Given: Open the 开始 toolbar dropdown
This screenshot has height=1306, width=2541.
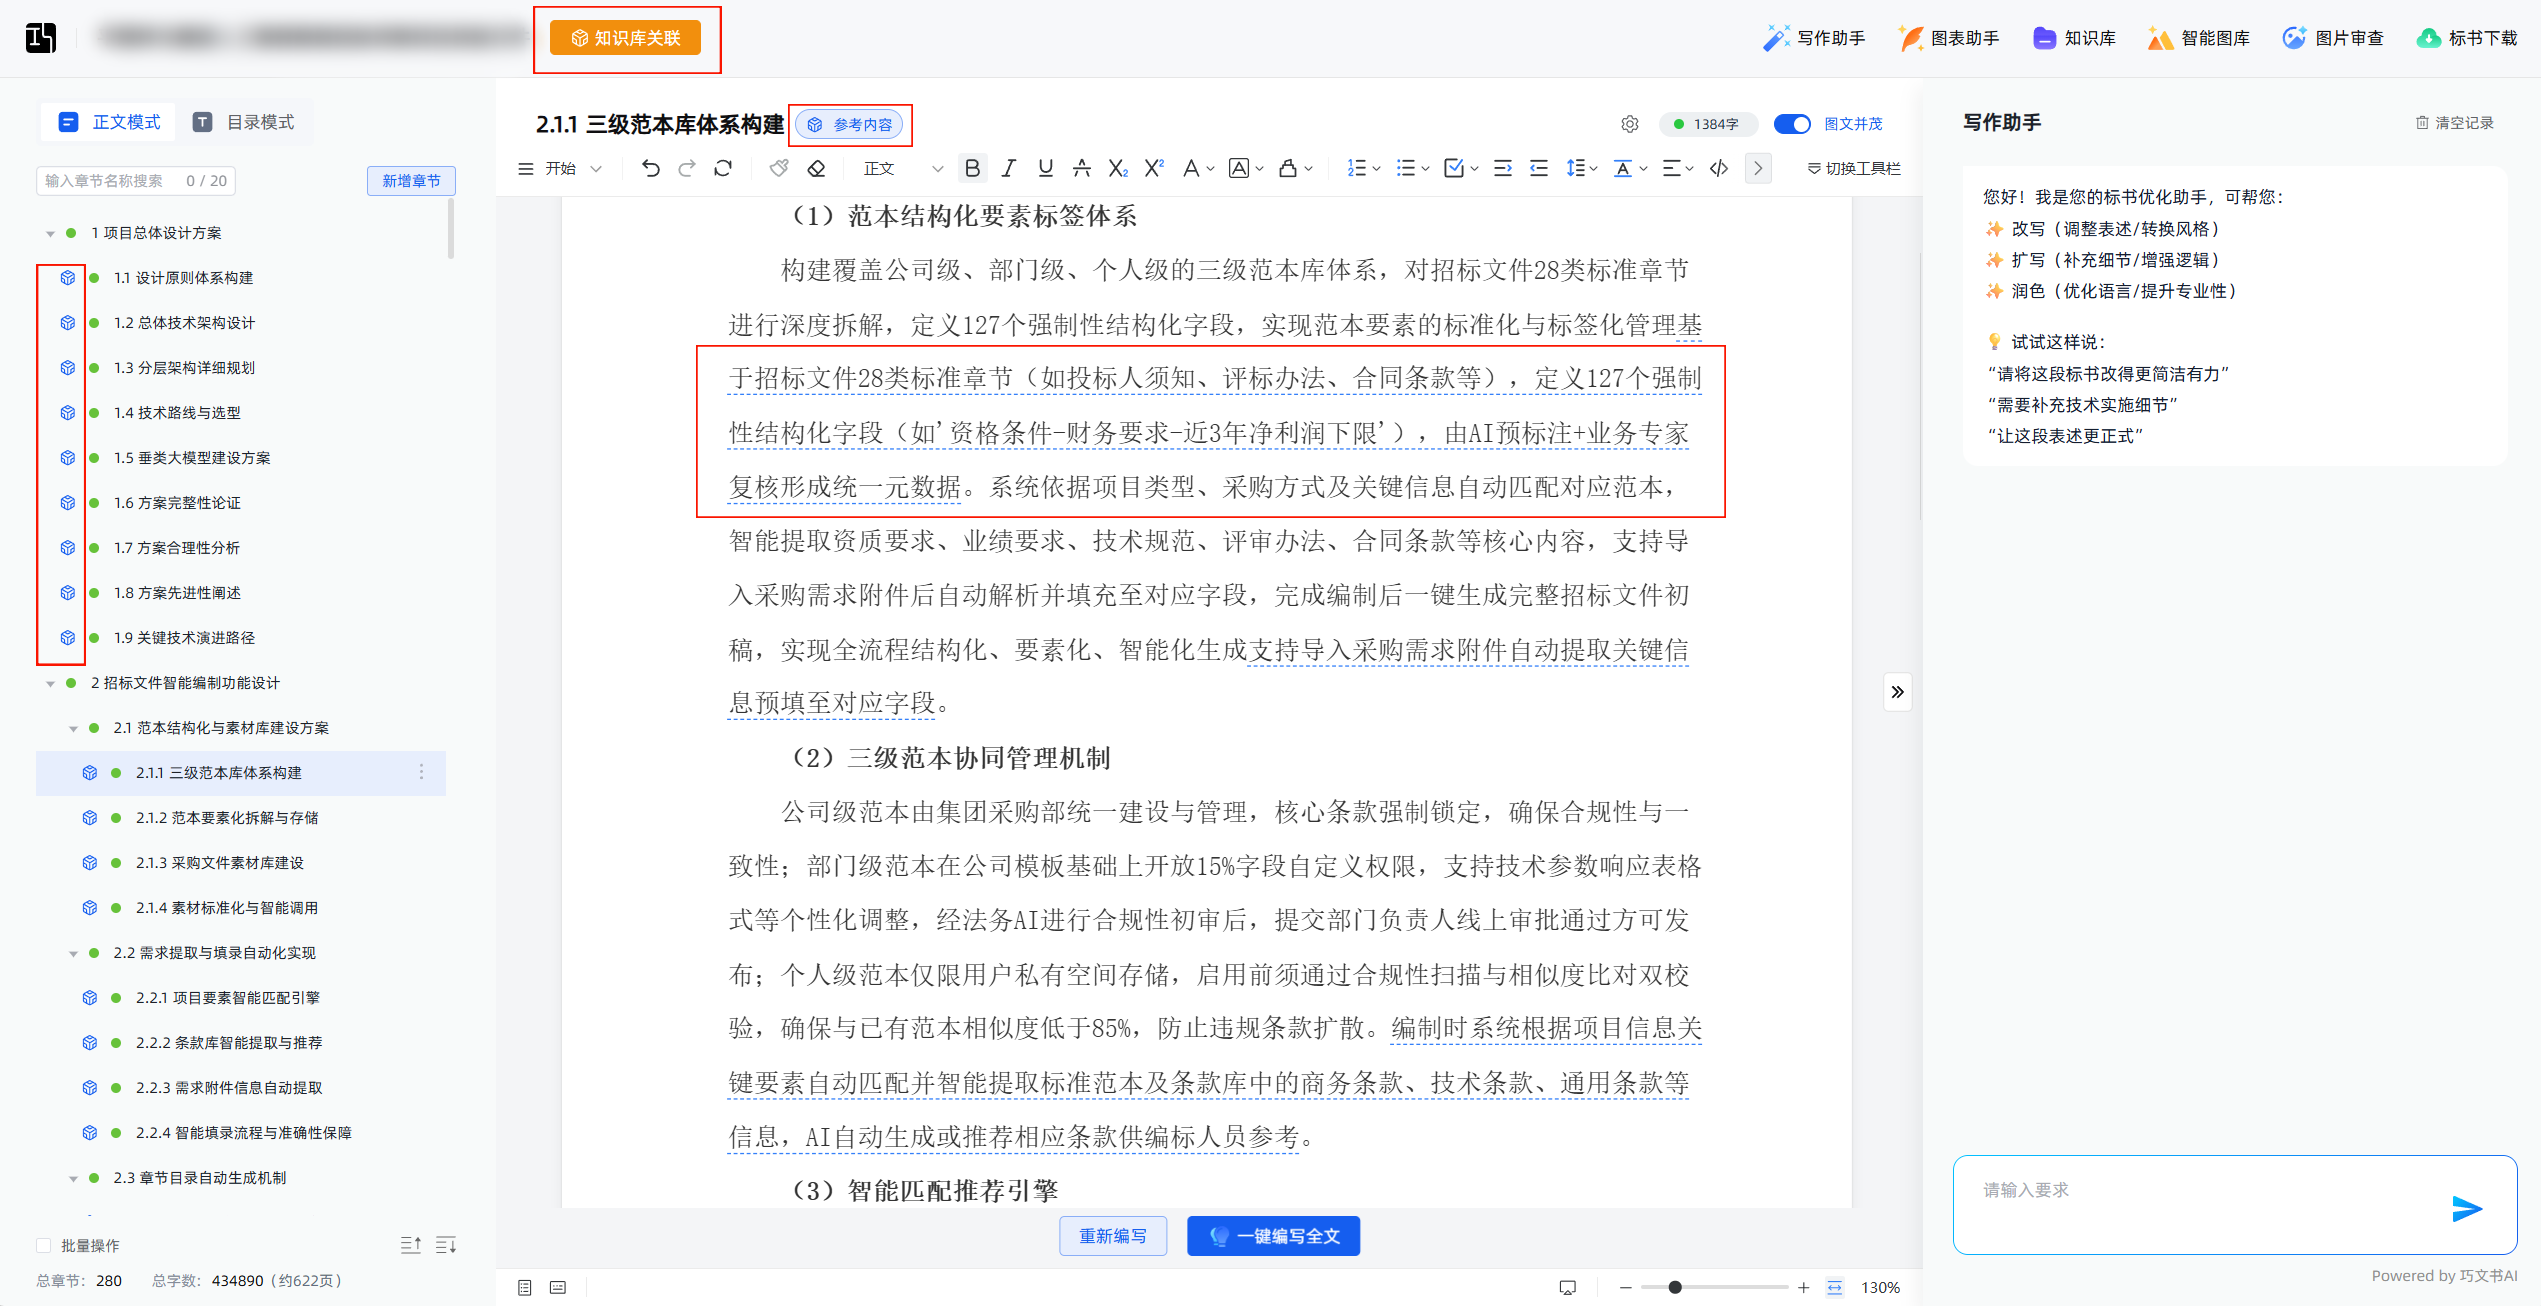Looking at the screenshot, I should [x=560, y=168].
